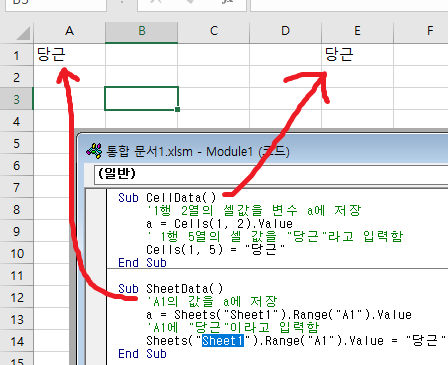Click cell A1 containing 당근

pos(69,55)
